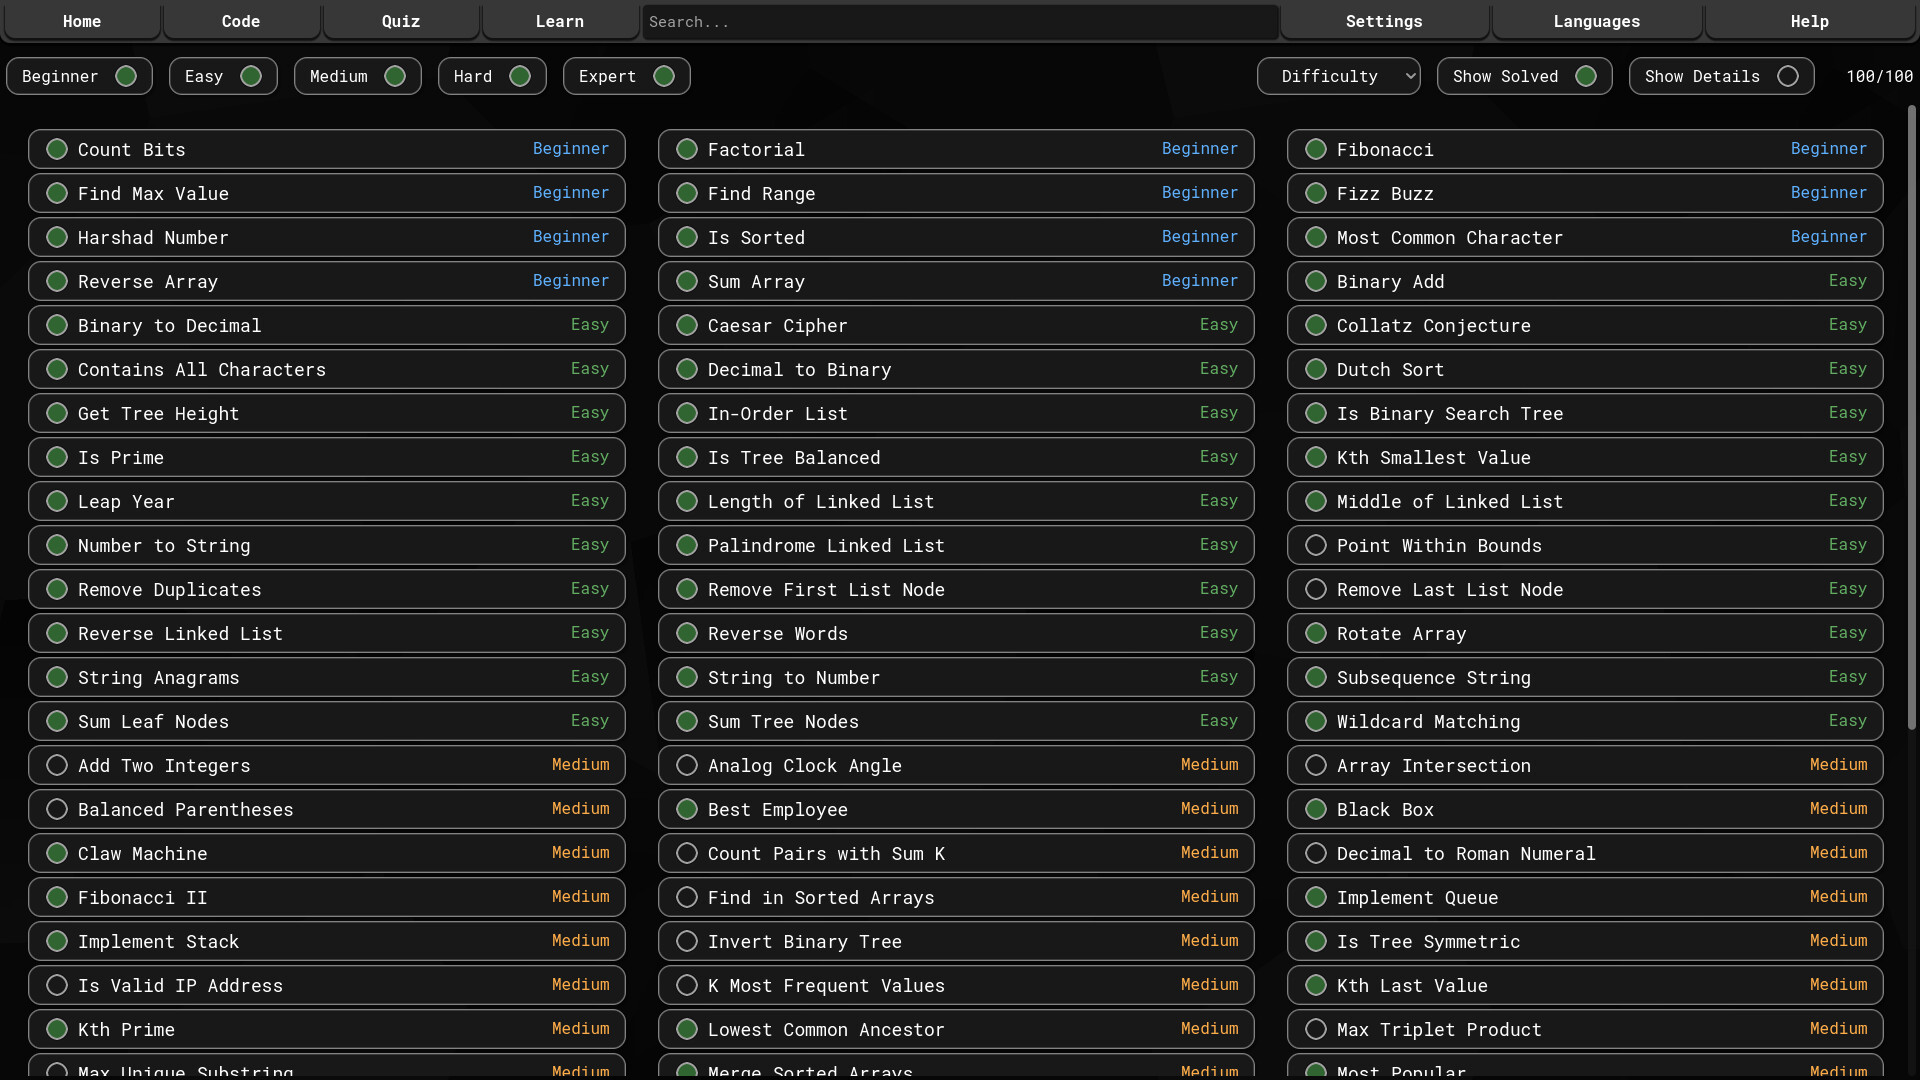The image size is (1920, 1080).
Task: Switch to the Quiz tab
Action: [x=400, y=21]
